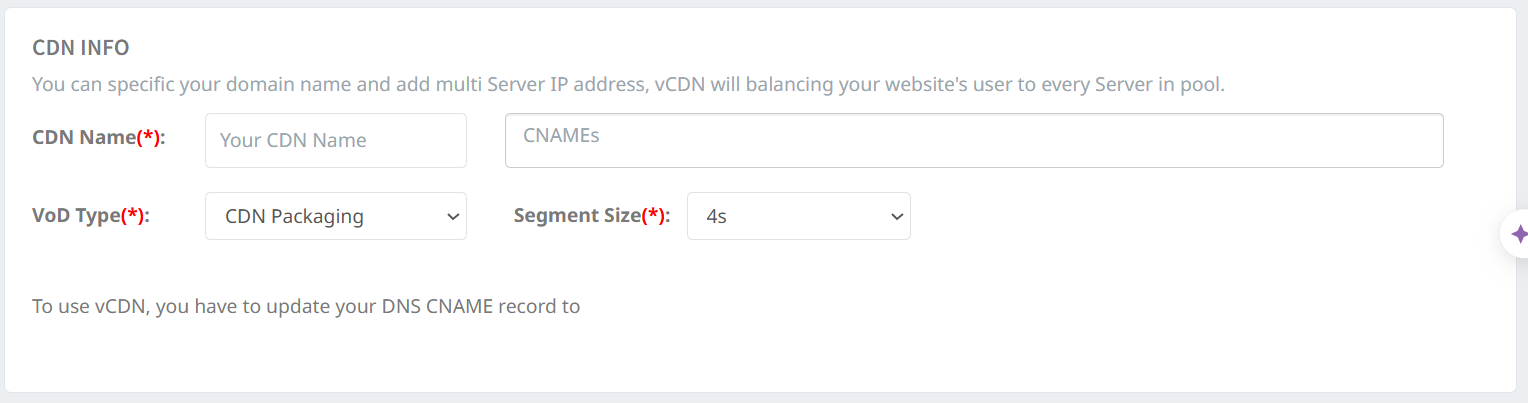
Task: Click the chevron arrow beside 4s
Action: pos(896,216)
